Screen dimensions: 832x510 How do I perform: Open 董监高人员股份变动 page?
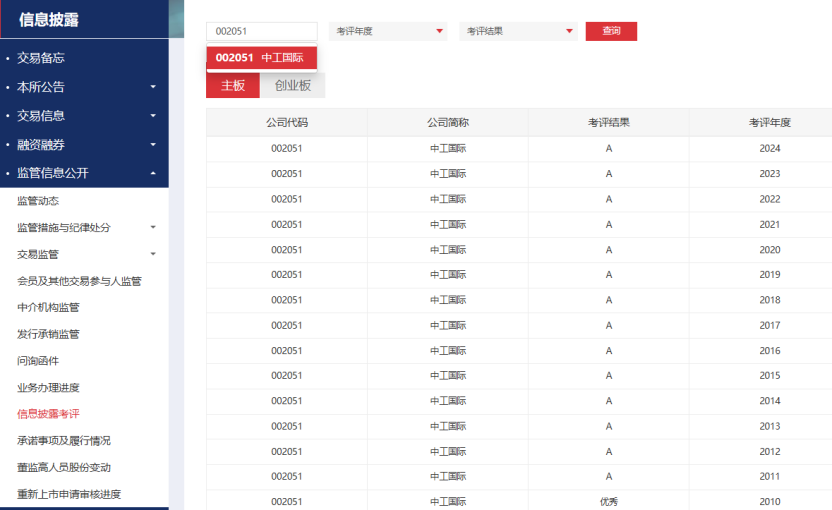point(63,467)
